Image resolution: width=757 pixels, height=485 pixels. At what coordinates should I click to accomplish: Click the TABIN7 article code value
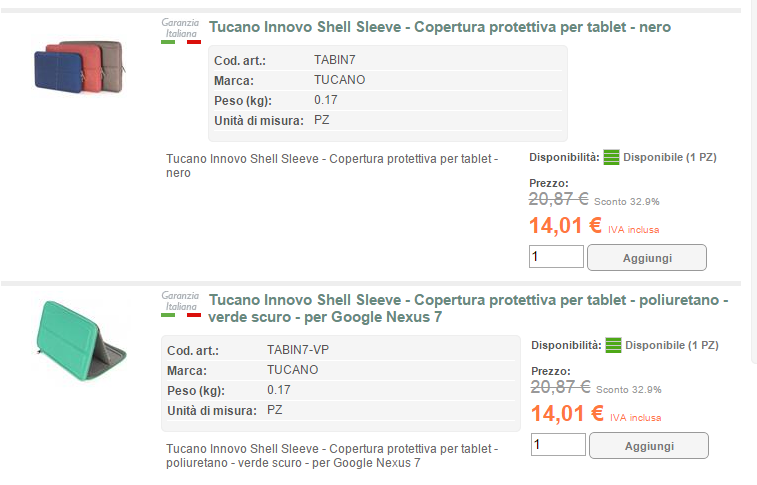point(334,60)
